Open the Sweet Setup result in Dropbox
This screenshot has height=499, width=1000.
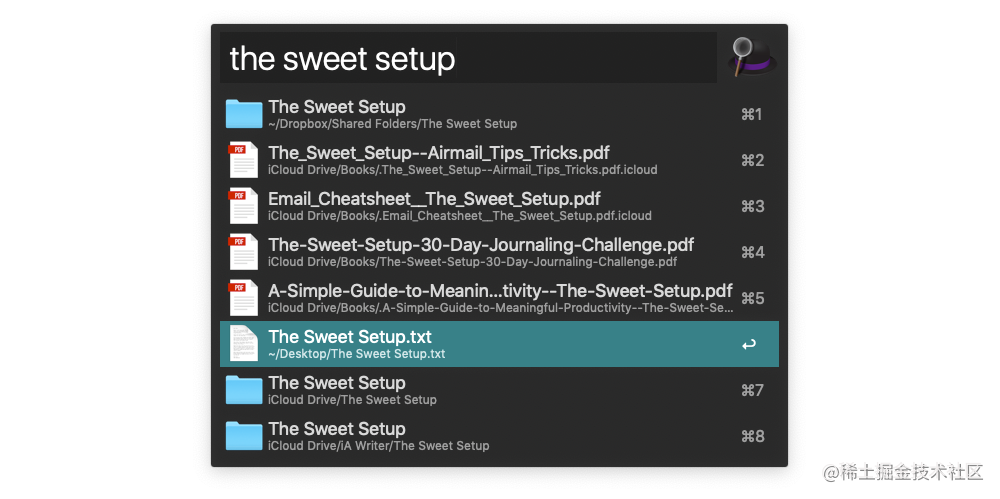pyautogui.click(x=499, y=114)
